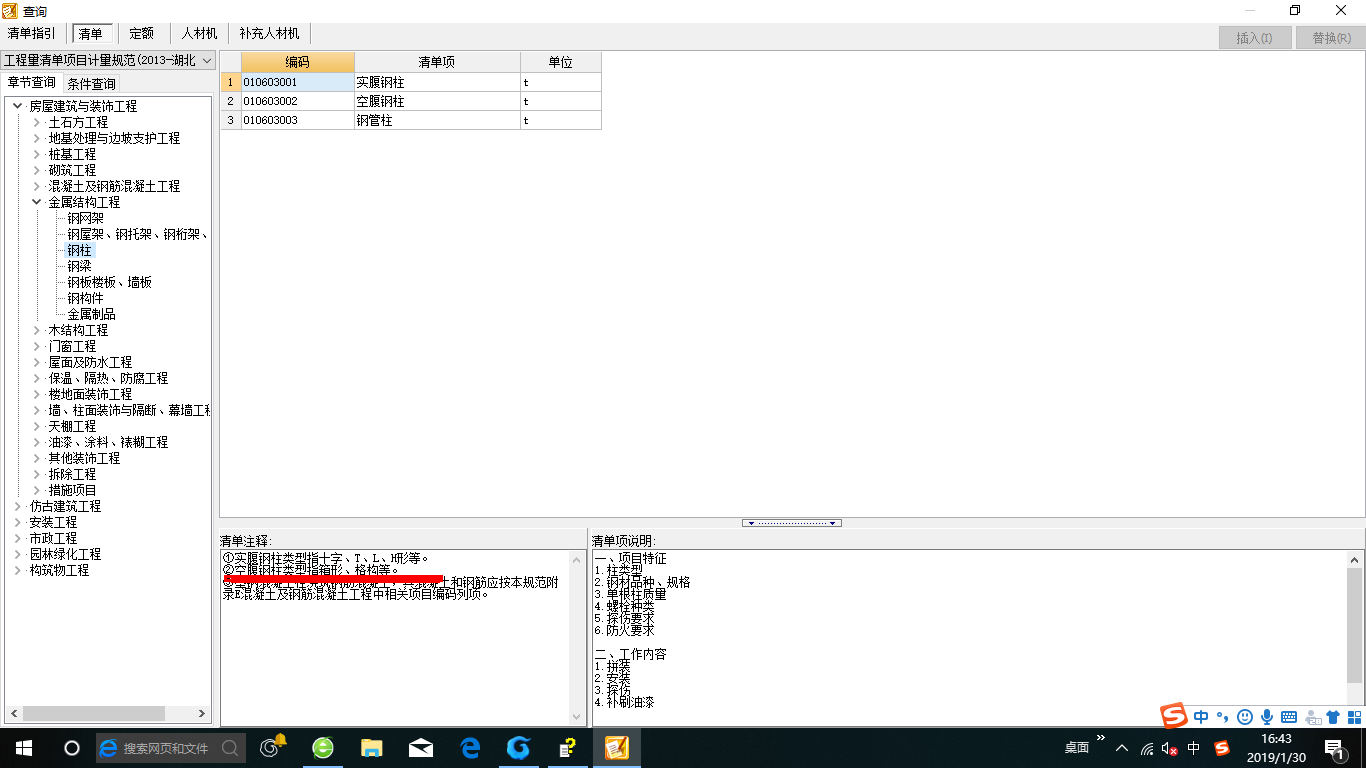Screen dimensions: 1366x768
Task: Open the Sogou toolbox grid icon
Action: click(x=1355, y=717)
